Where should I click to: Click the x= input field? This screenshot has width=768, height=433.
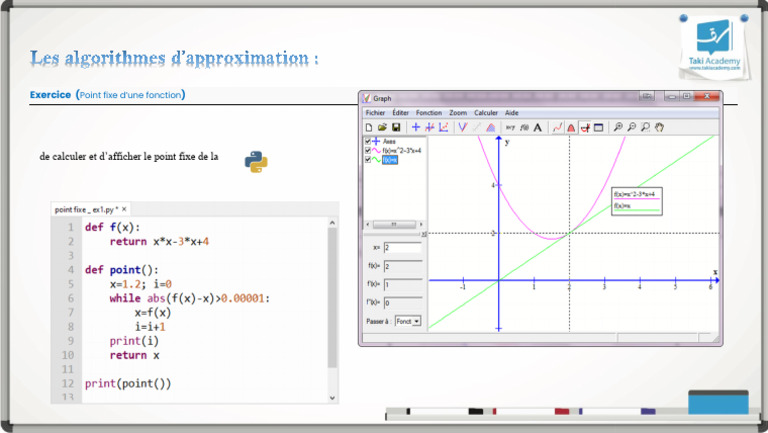click(x=403, y=247)
